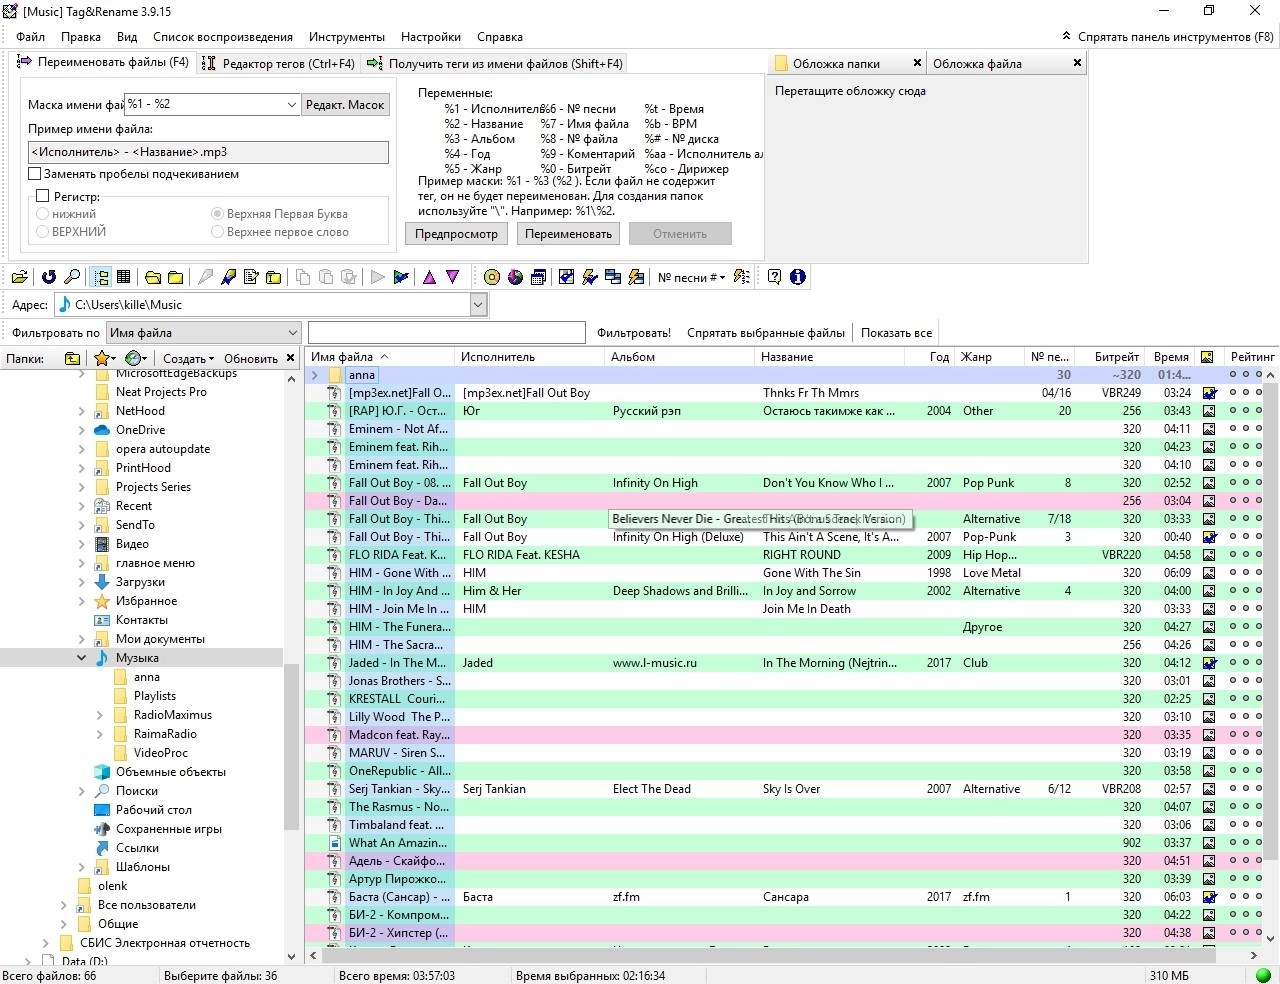
Task: Select Верхняя Первая Буква radio option
Action: click(217, 214)
